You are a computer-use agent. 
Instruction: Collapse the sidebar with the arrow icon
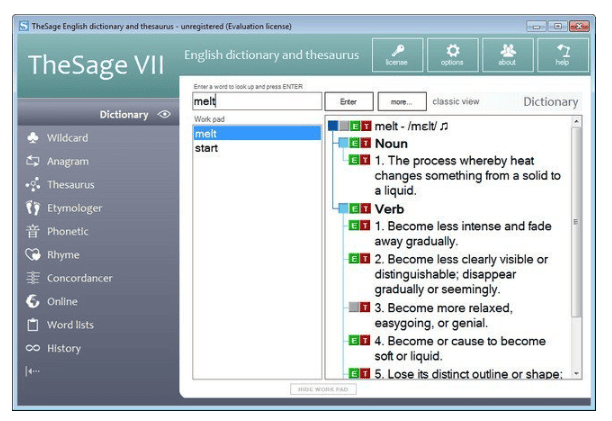pos(32,371)
